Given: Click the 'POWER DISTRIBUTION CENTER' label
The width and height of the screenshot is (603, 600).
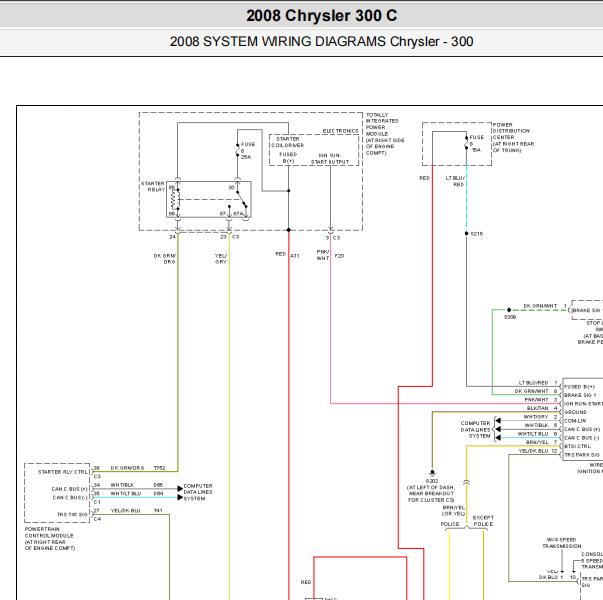Looking at the screenshot, I should [513, 137].
